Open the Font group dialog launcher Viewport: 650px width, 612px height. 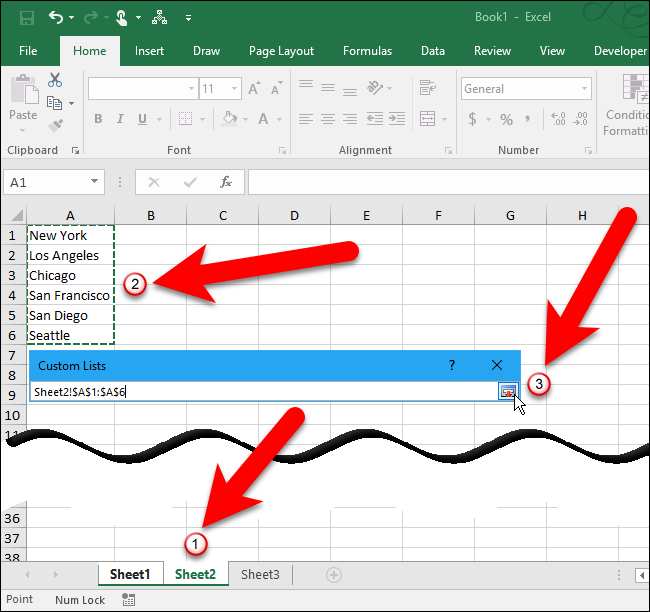tap(282, 150)
